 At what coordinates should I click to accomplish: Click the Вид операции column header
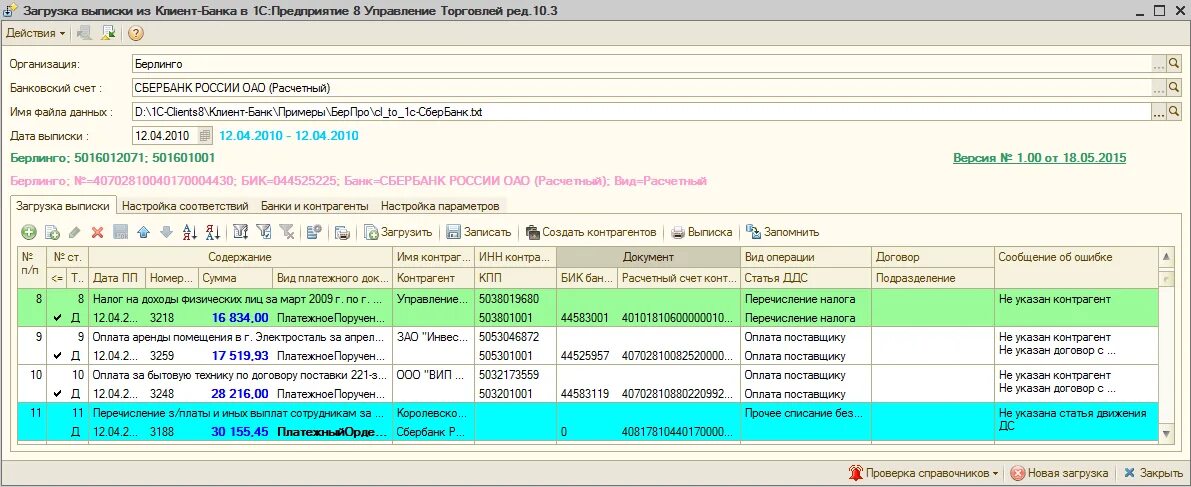(805, 258)
